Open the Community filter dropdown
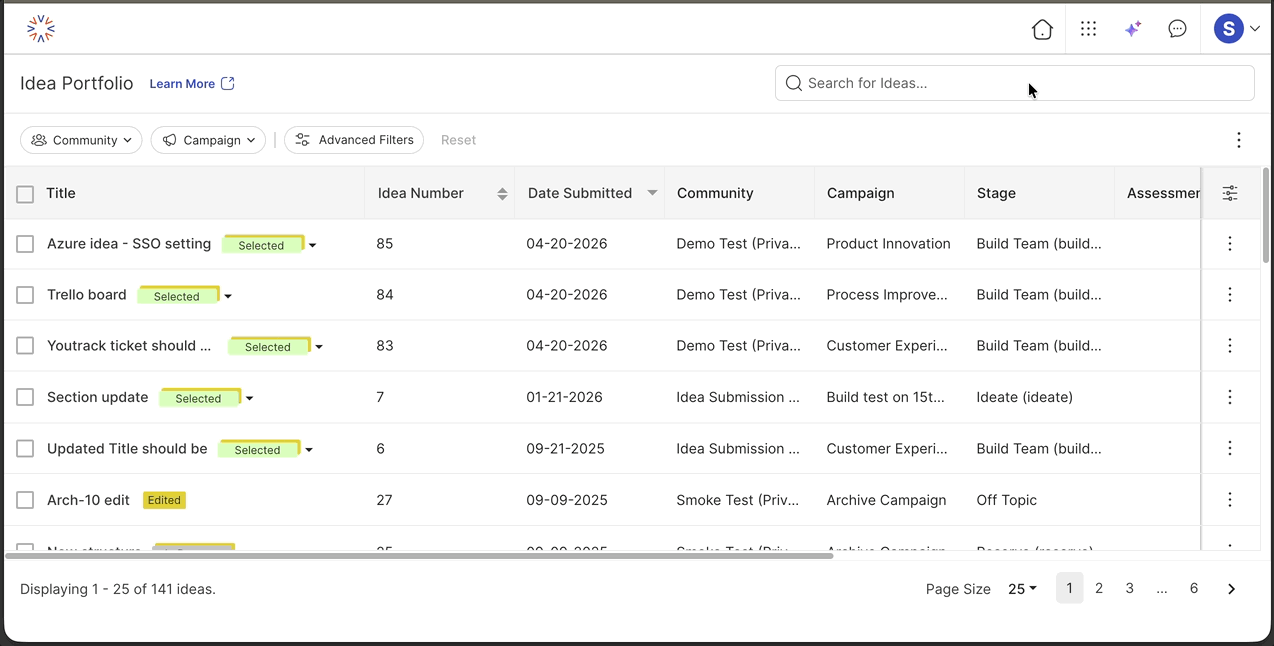Image resolution: width=1274 pixels, height=646 pixels. (81, 140)
